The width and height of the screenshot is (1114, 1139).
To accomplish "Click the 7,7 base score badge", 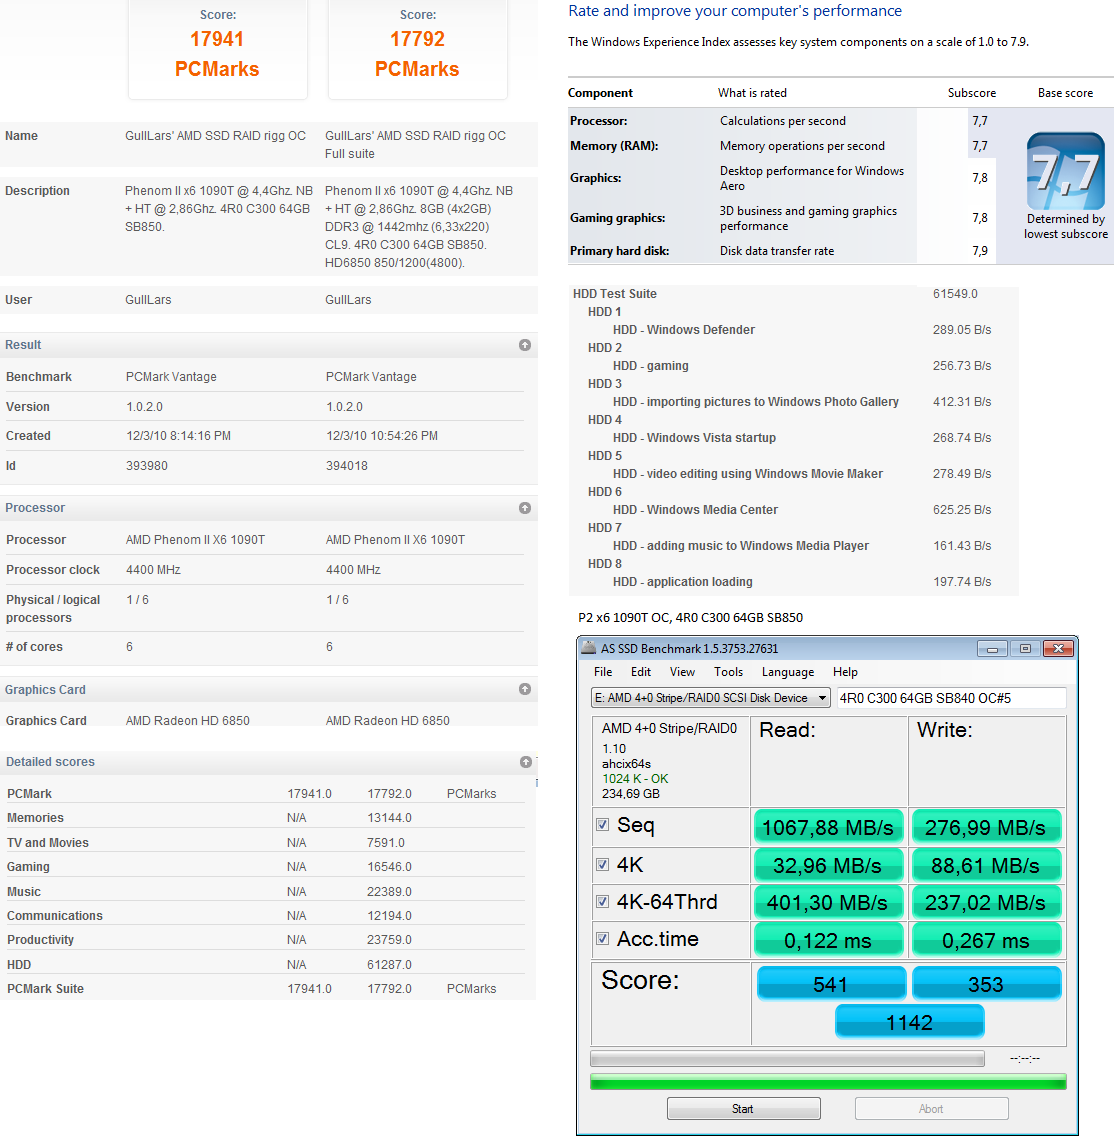I will (x=1065, y=171).
